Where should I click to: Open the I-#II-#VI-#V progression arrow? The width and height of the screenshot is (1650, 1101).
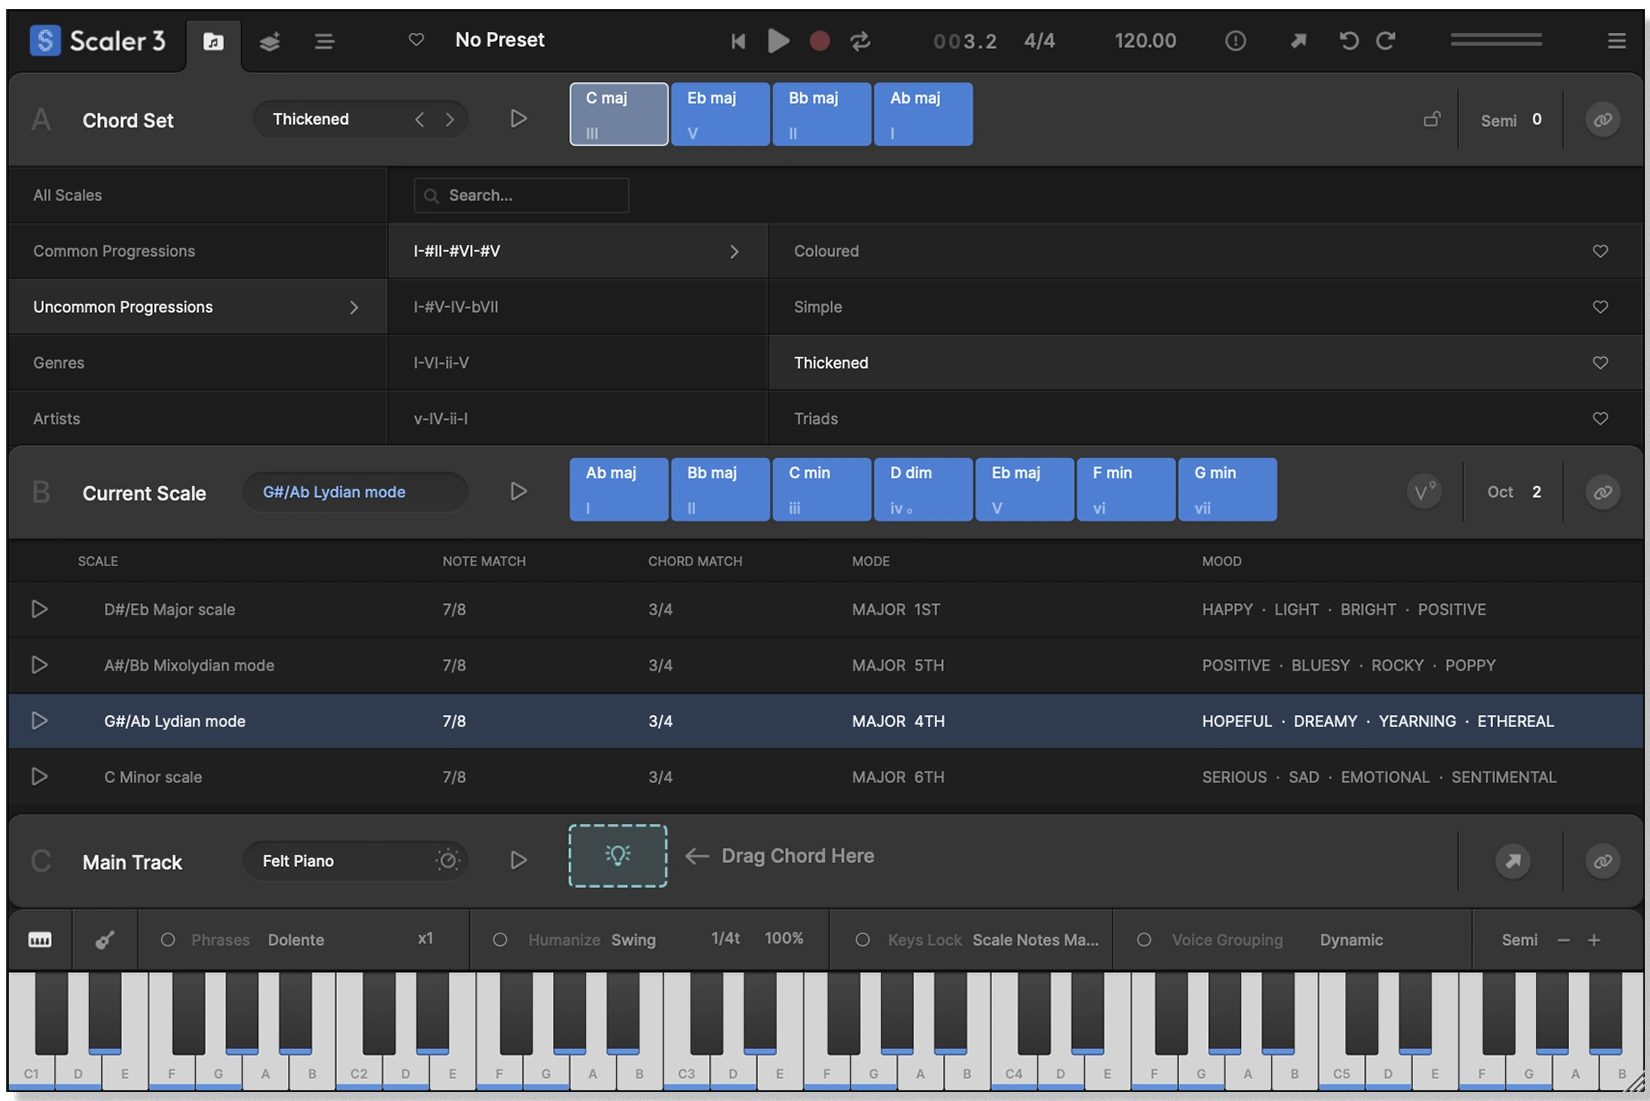[x=735, y=251]
